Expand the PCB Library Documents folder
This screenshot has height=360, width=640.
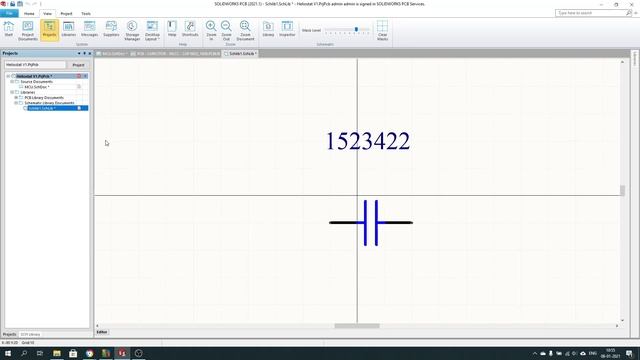(16, 98)
